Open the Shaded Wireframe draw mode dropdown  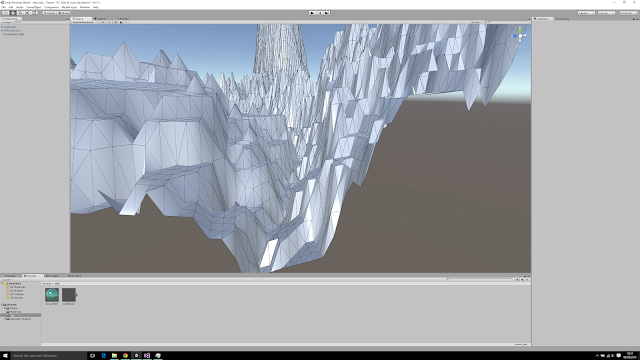[x=85, y=22]
